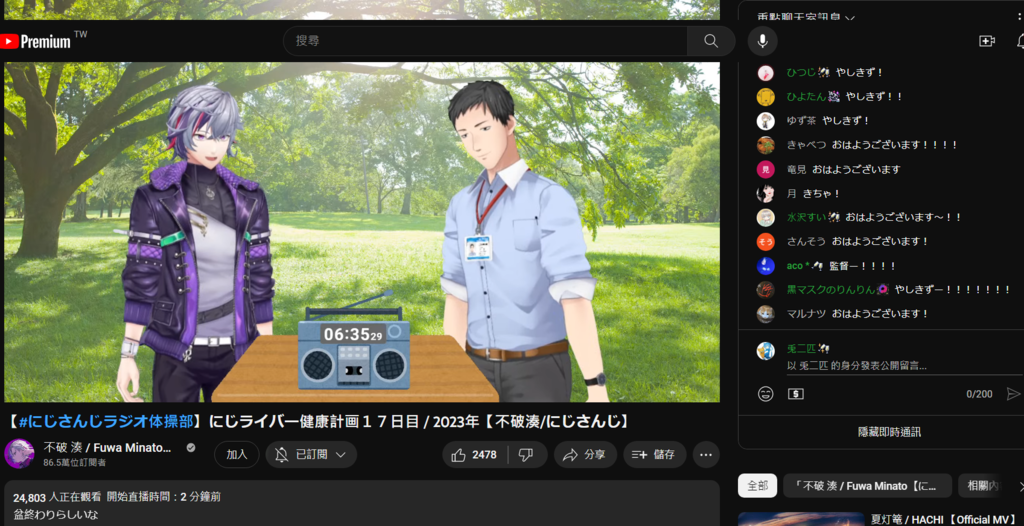Open きゃべつ chat avatar
The width and height of the screenshot is (1024, 526).
click(x=765, y=145)
